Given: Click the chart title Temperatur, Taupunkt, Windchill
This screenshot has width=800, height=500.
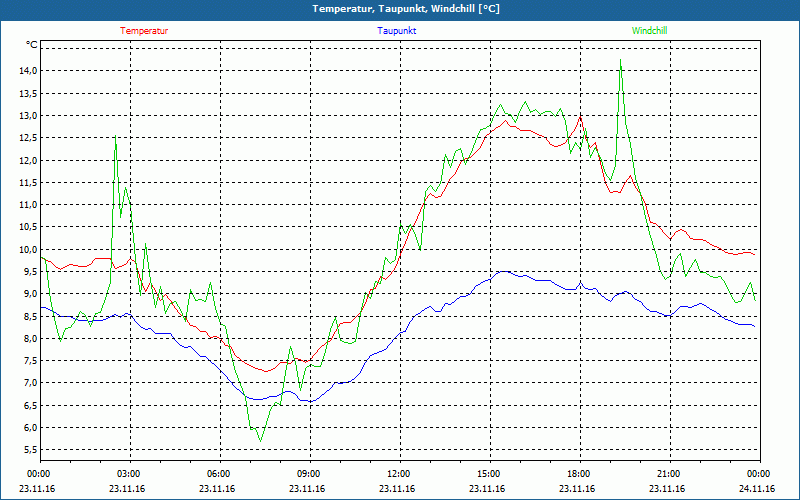Looking at the screenshot, I should click(406, 9).
